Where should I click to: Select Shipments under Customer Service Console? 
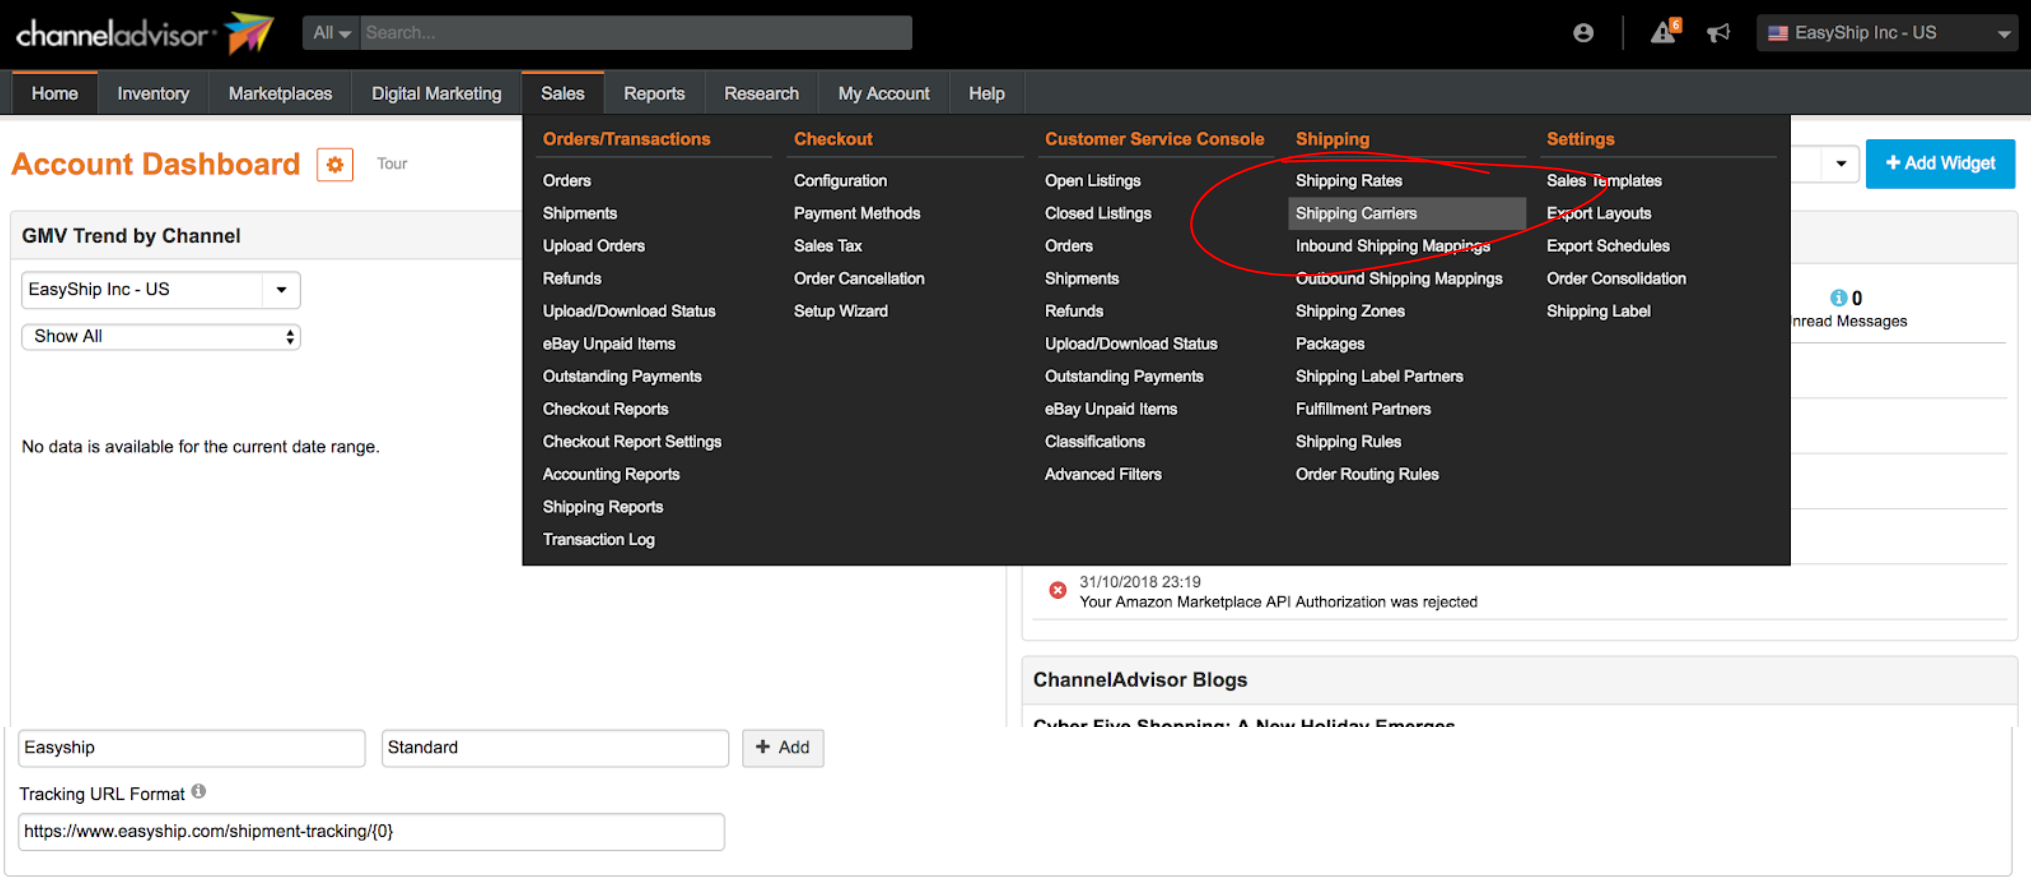click(1082, 279)
